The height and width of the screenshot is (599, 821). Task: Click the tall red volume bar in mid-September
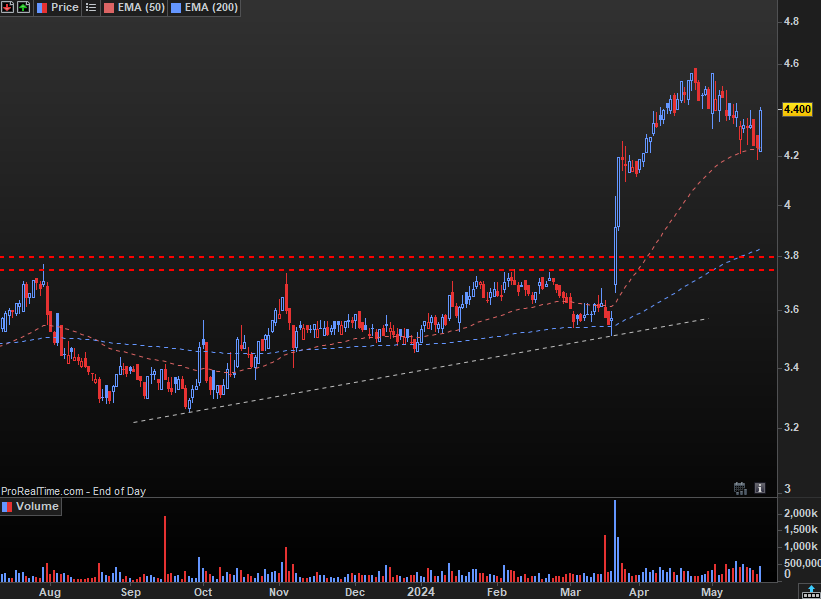[165, 549]
